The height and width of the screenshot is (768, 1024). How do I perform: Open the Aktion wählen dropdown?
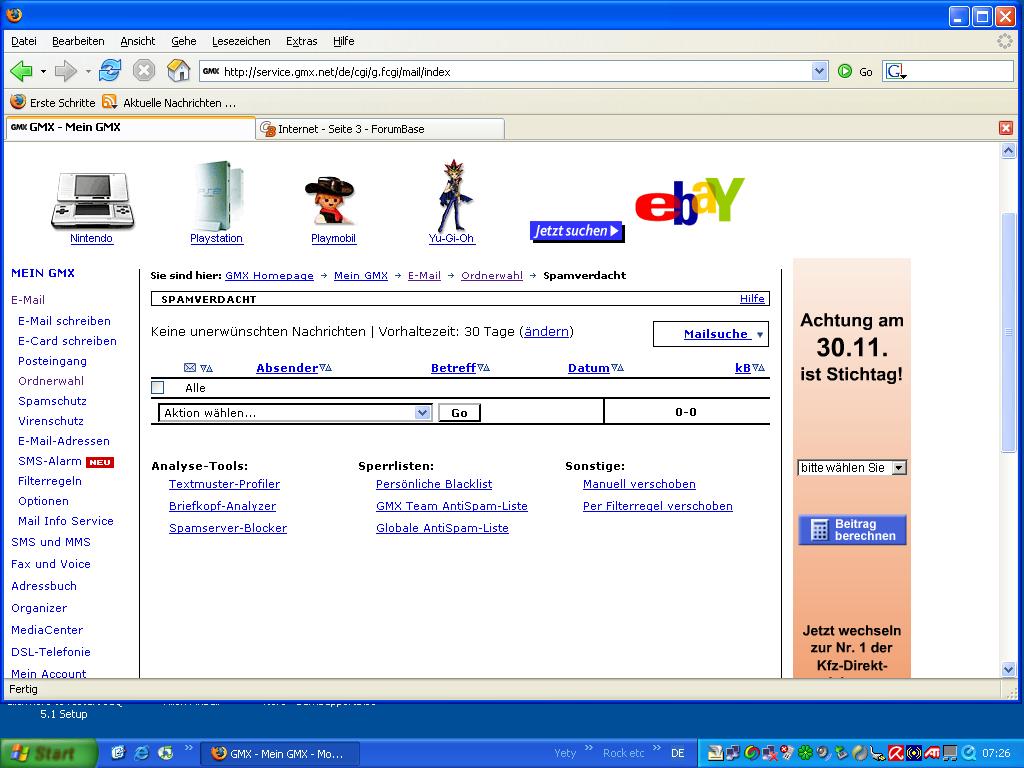click(x=295, y=413)
